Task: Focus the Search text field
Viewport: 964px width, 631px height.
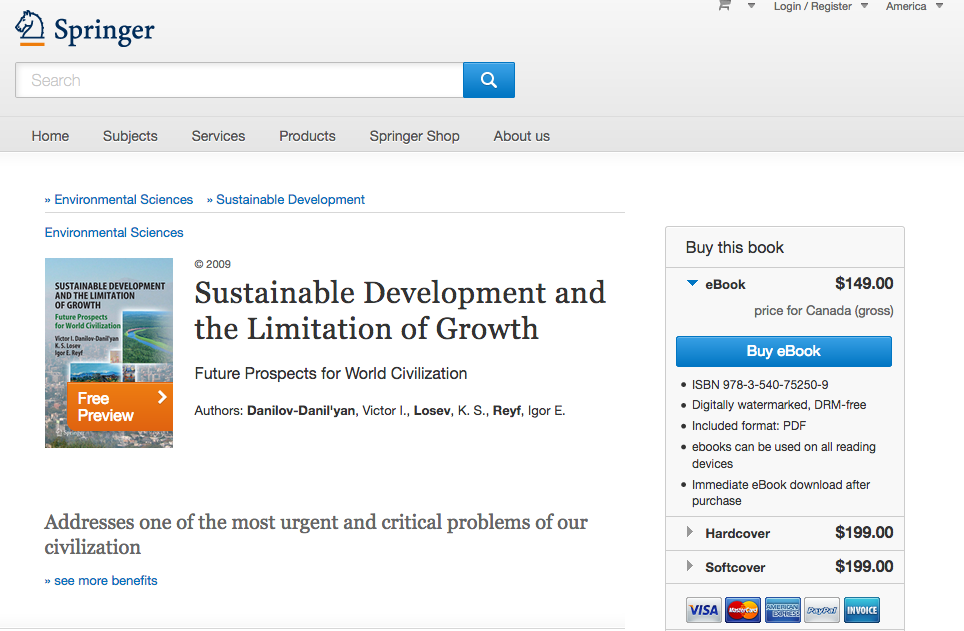Action: (239, 80)
